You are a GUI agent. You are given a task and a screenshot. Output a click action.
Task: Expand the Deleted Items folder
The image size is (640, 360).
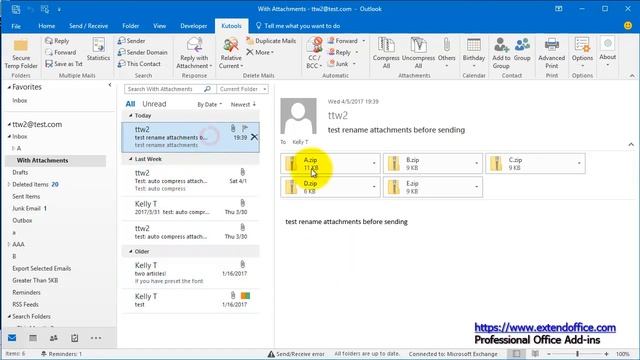pyautogui.click(x=9, y=184)
